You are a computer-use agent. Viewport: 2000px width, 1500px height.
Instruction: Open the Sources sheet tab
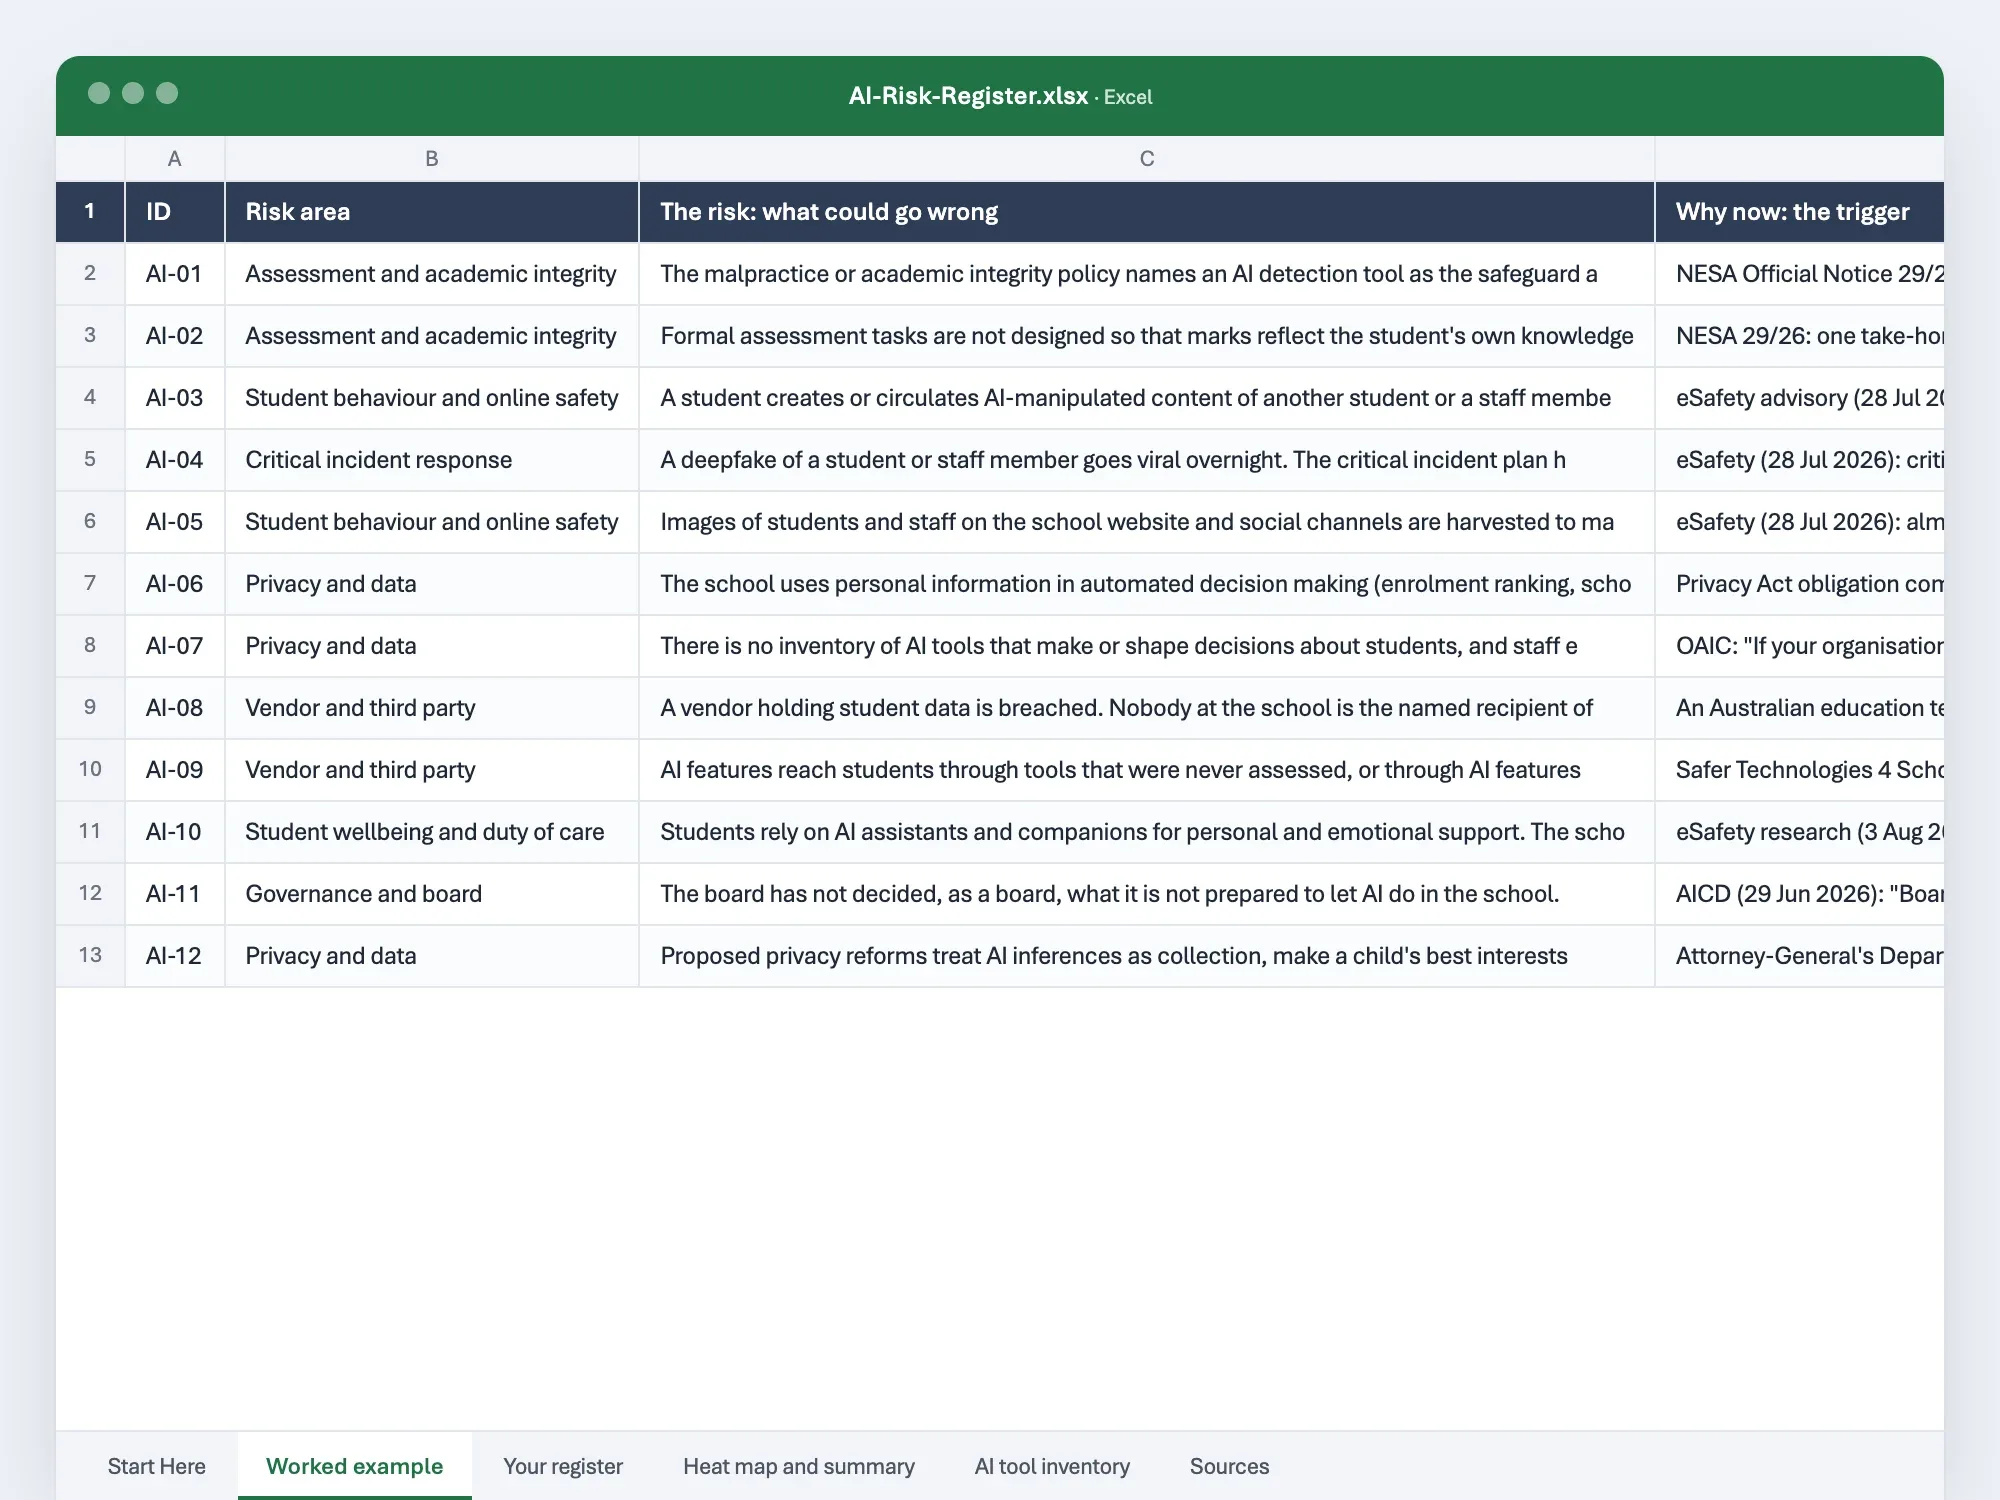(1229, 1466)
